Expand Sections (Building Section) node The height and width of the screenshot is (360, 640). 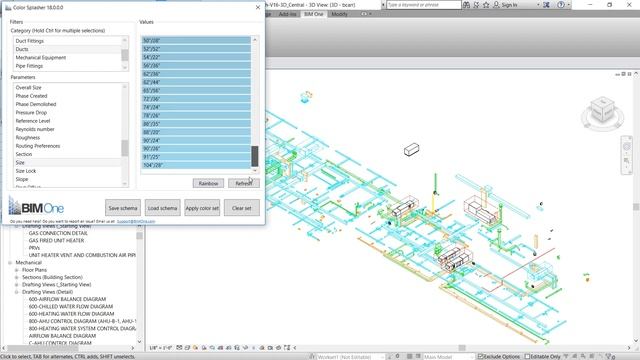[17, 277]
